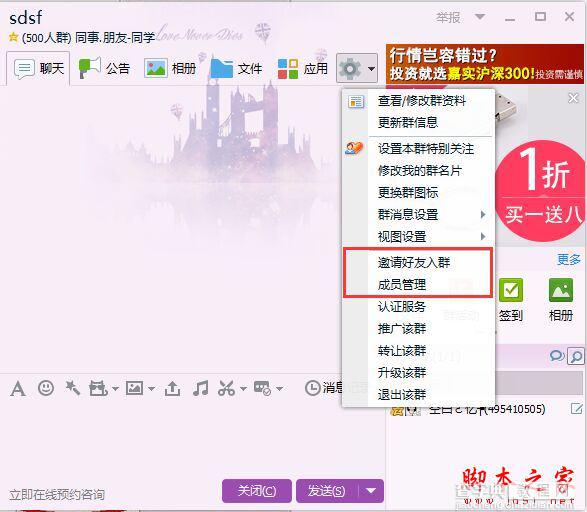
Task: Select 推广该群 menu item
Action: [402, 328]
